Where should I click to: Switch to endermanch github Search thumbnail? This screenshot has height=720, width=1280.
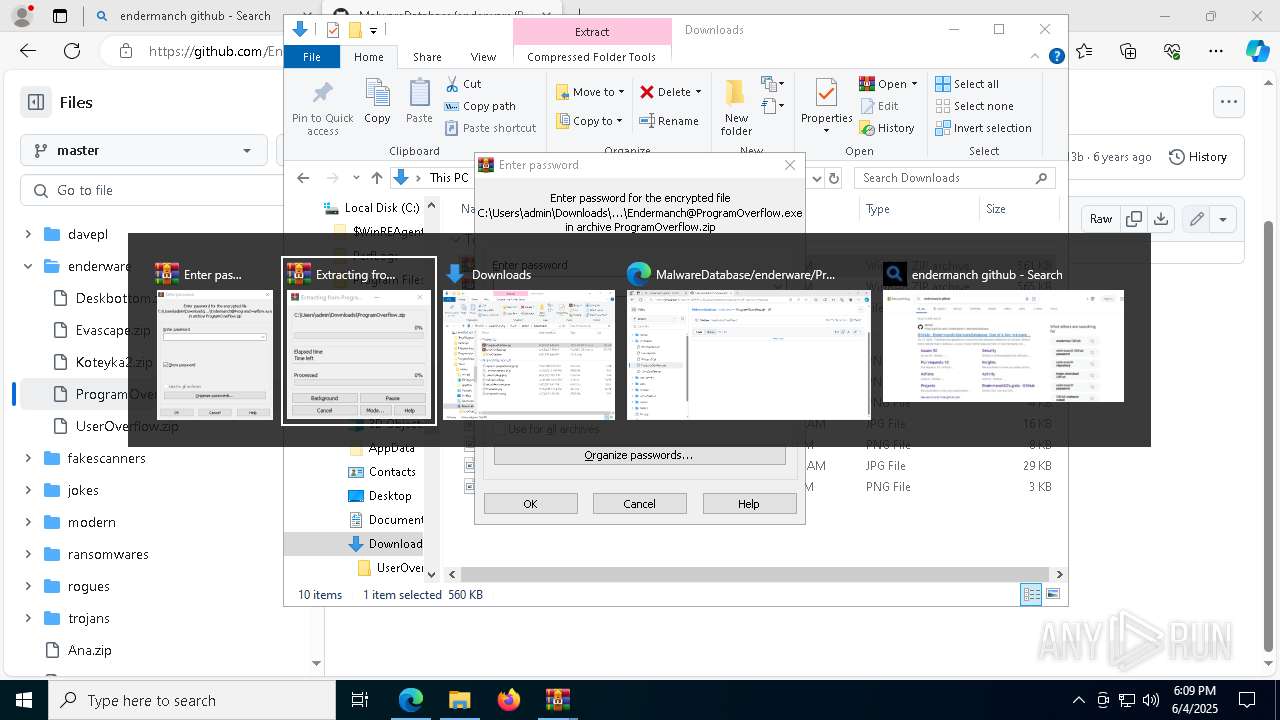pyautogui.click(x=1003, y=332)
